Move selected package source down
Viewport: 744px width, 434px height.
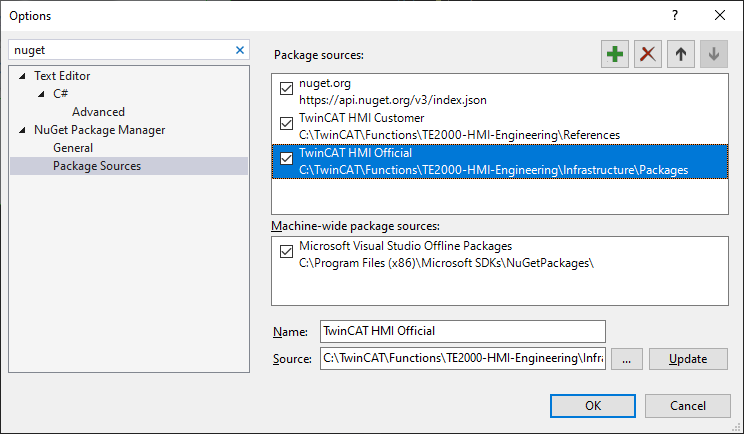coord(714,54)
